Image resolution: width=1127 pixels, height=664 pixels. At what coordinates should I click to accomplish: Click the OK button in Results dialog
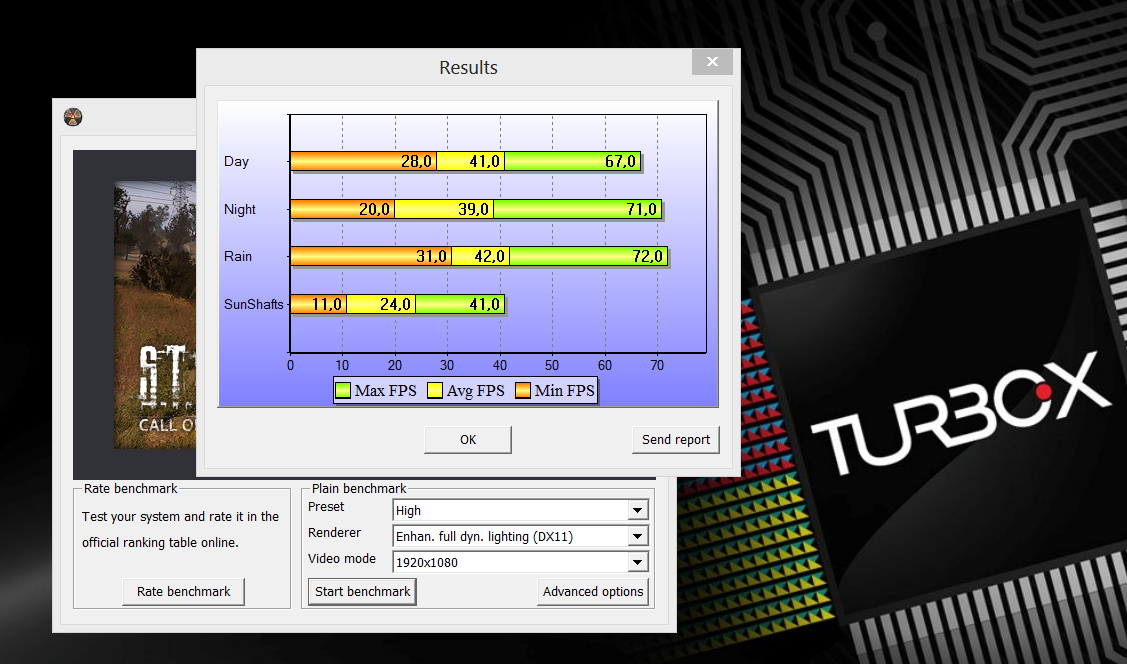[468, 440]
